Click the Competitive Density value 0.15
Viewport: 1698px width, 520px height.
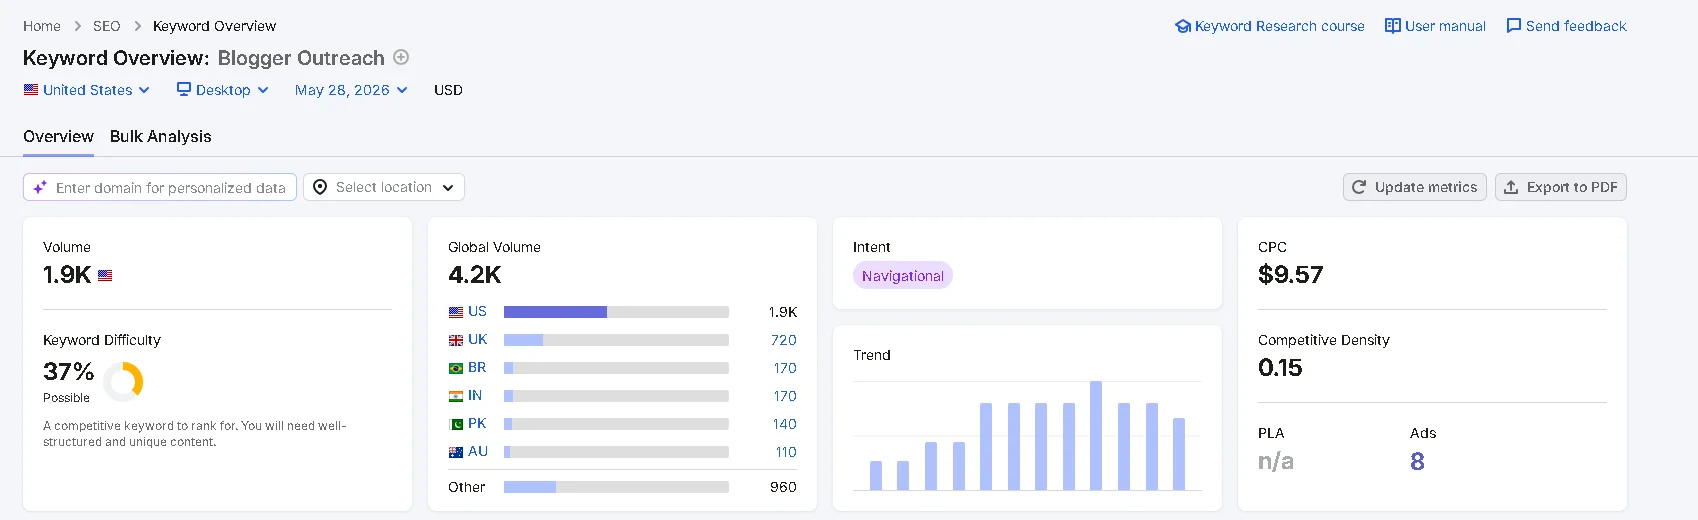coord(1280,367)
